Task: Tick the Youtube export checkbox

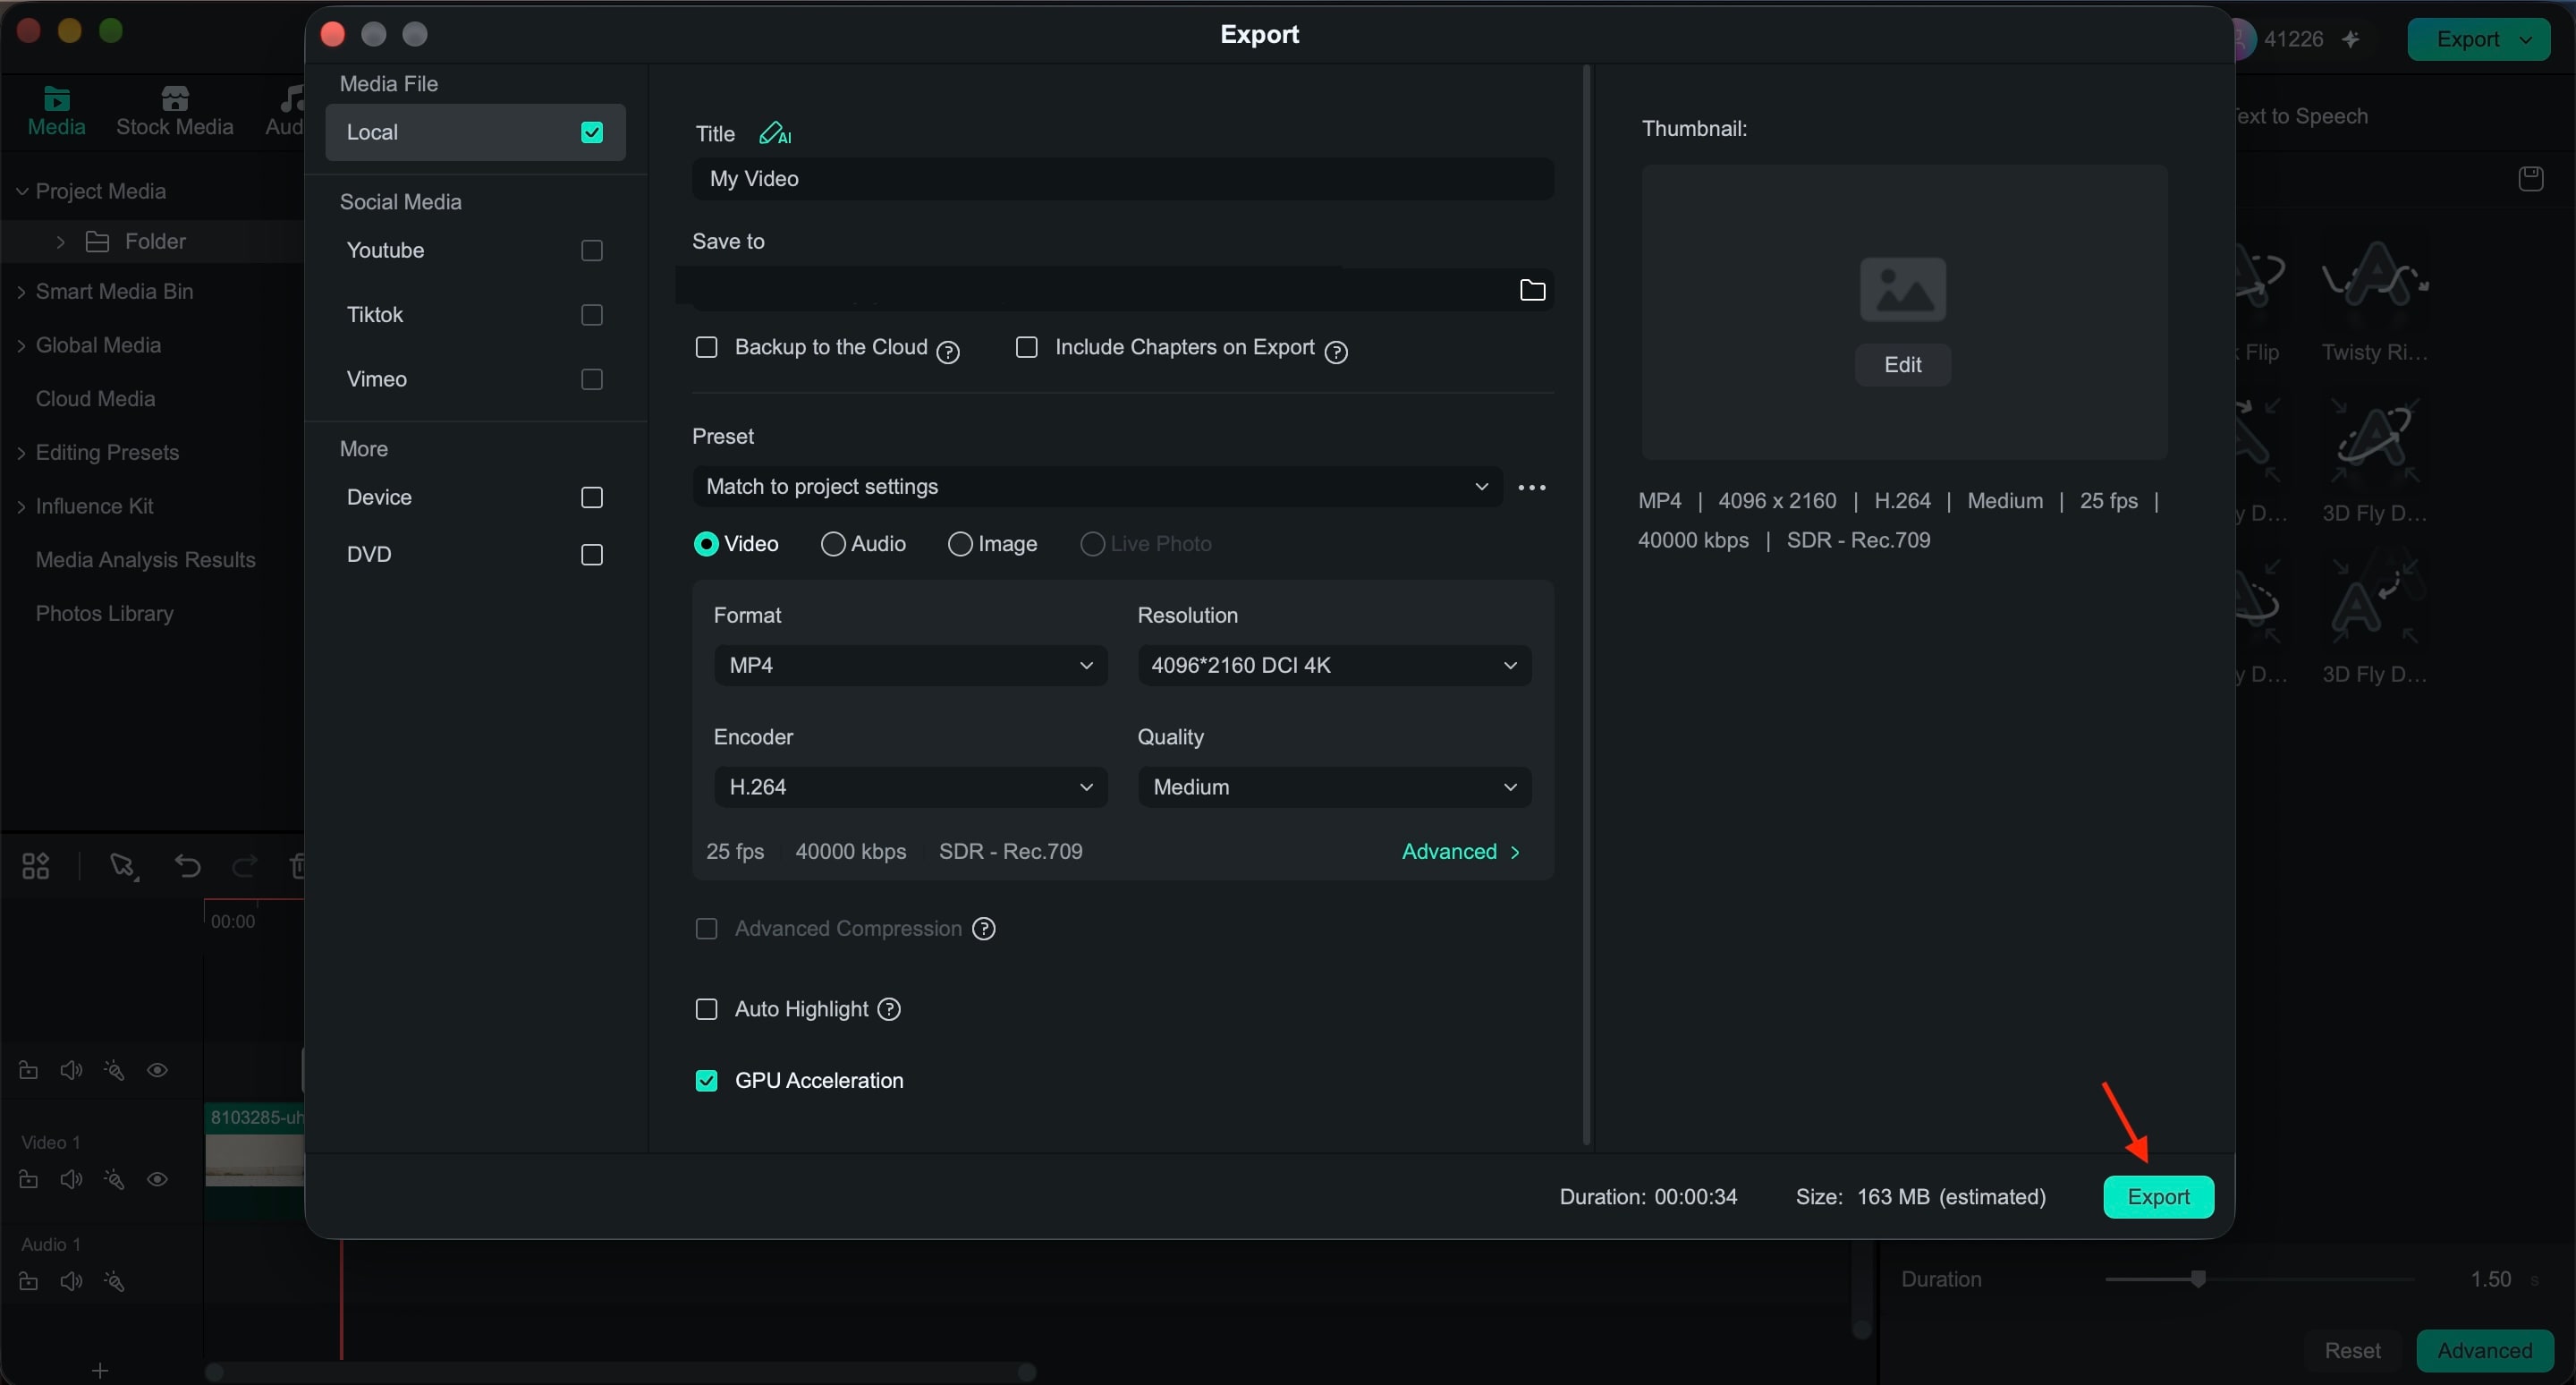Action: [592, 250]
